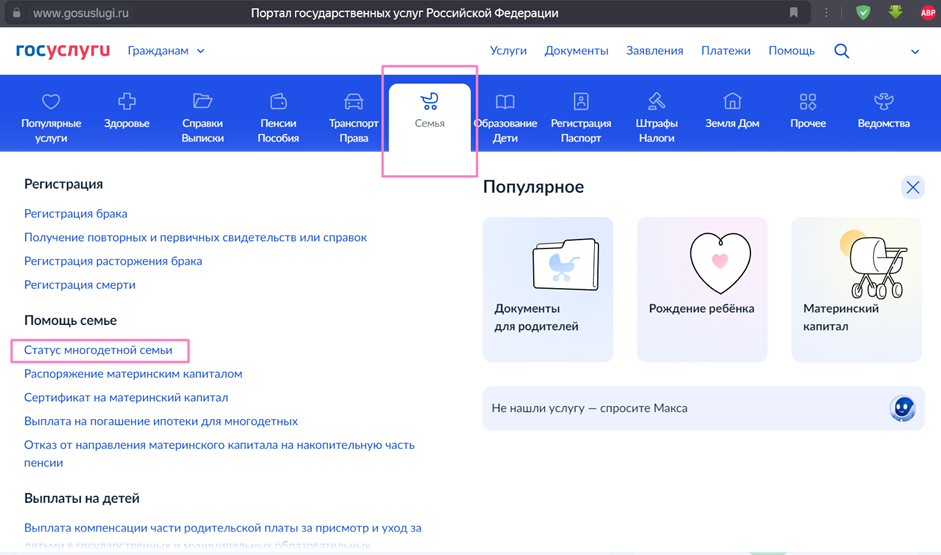Screen dimensions: 941x555
Task: Open the Образование Дети book icon
Action: (505, 101)
